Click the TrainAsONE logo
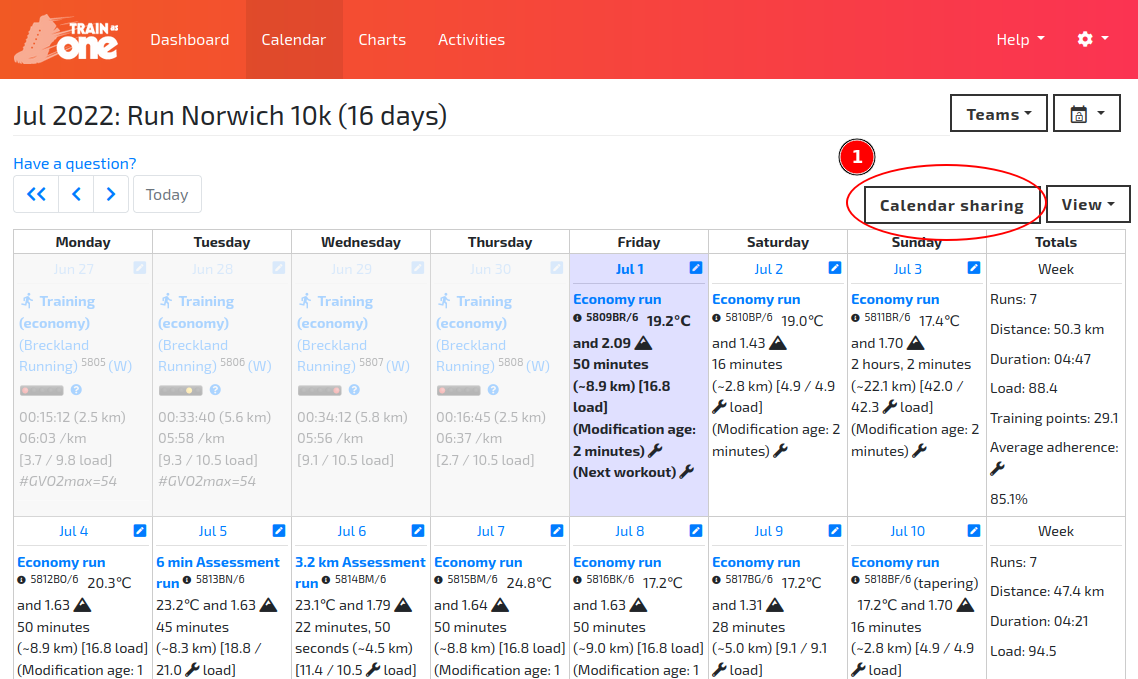The width and height of the screenshot is (1138, 679). click(64, 39)
